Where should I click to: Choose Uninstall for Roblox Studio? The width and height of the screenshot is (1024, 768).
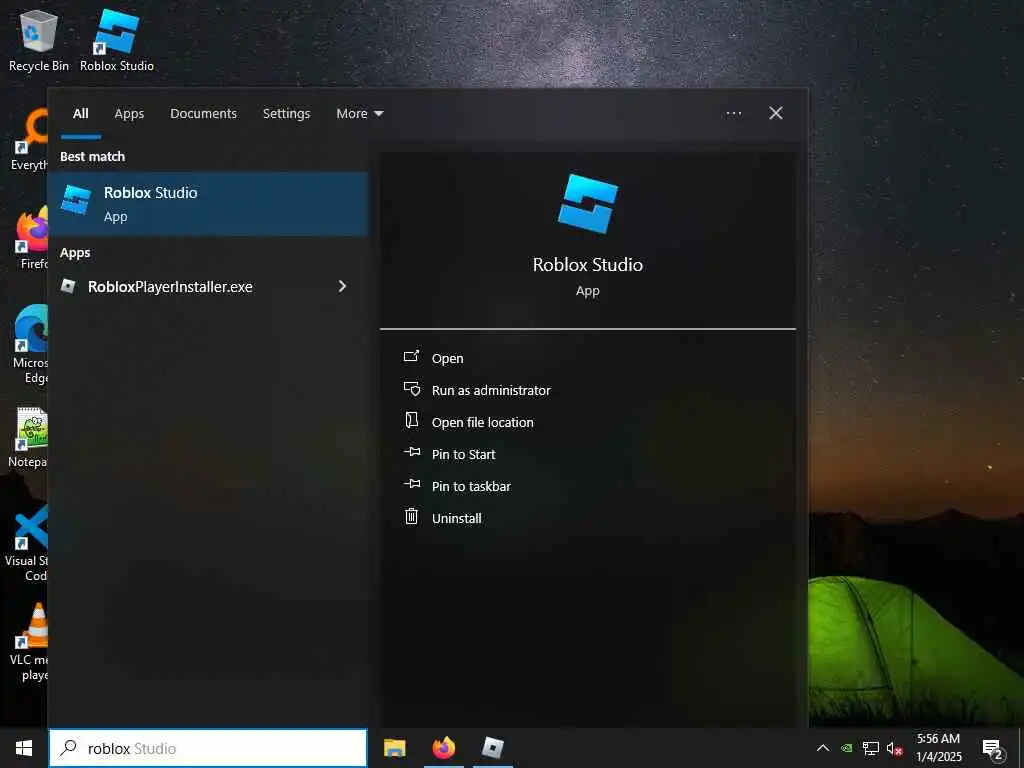click(x=456, y=519)
